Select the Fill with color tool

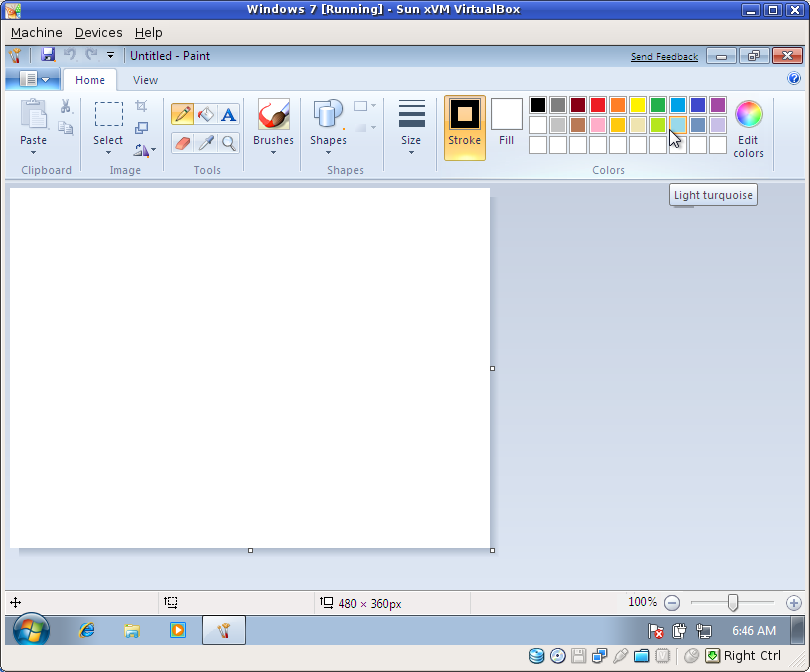coord(205,114)
